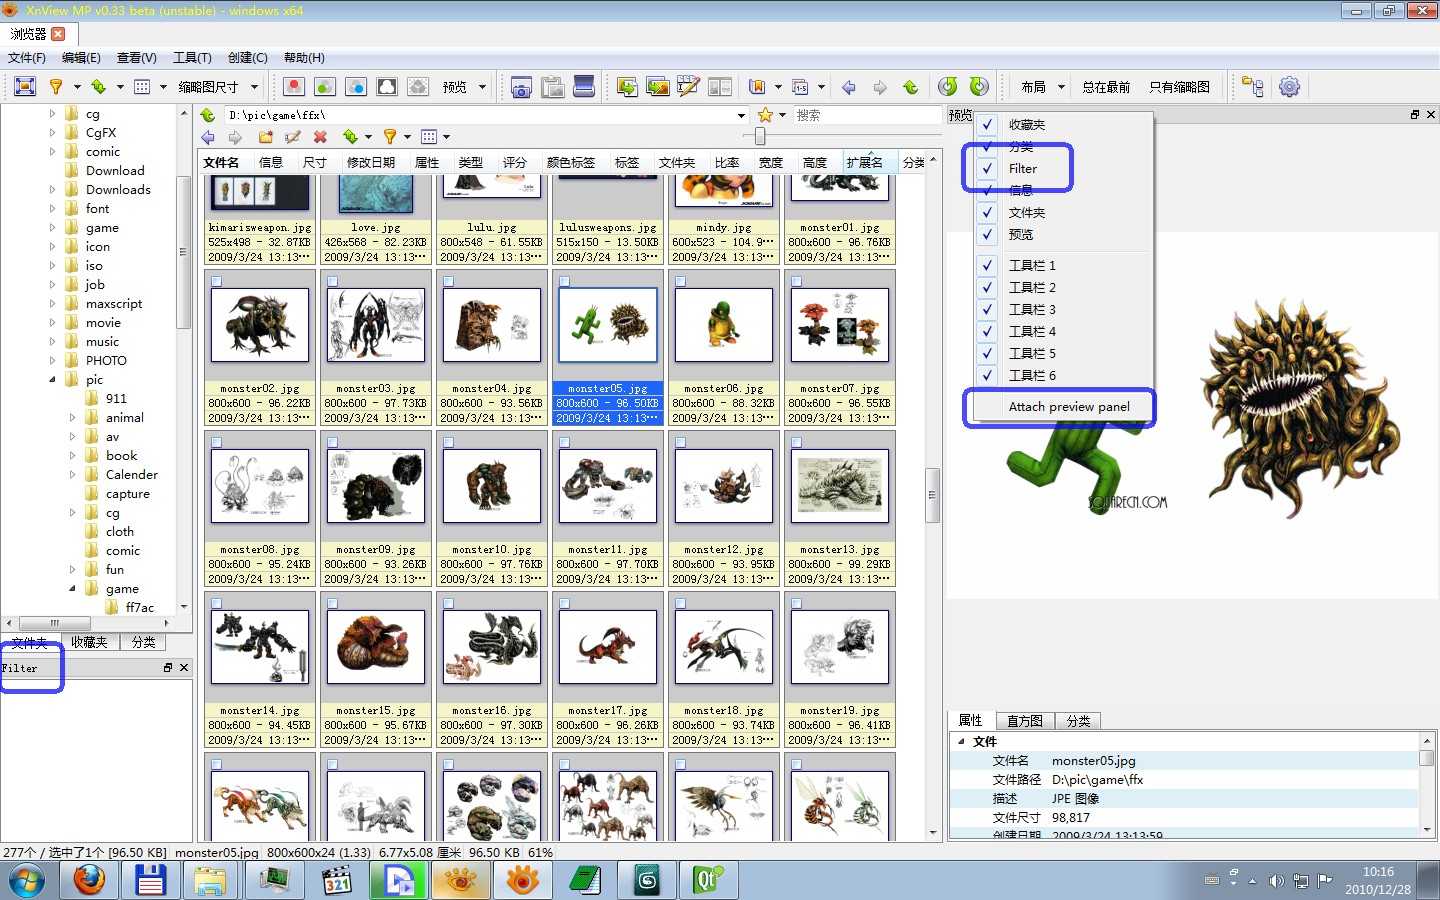The width and height of the screenshot is (1440, 900).
Task: Click the rename pencil icon in the browser toolbar
Action: point(293,137)
